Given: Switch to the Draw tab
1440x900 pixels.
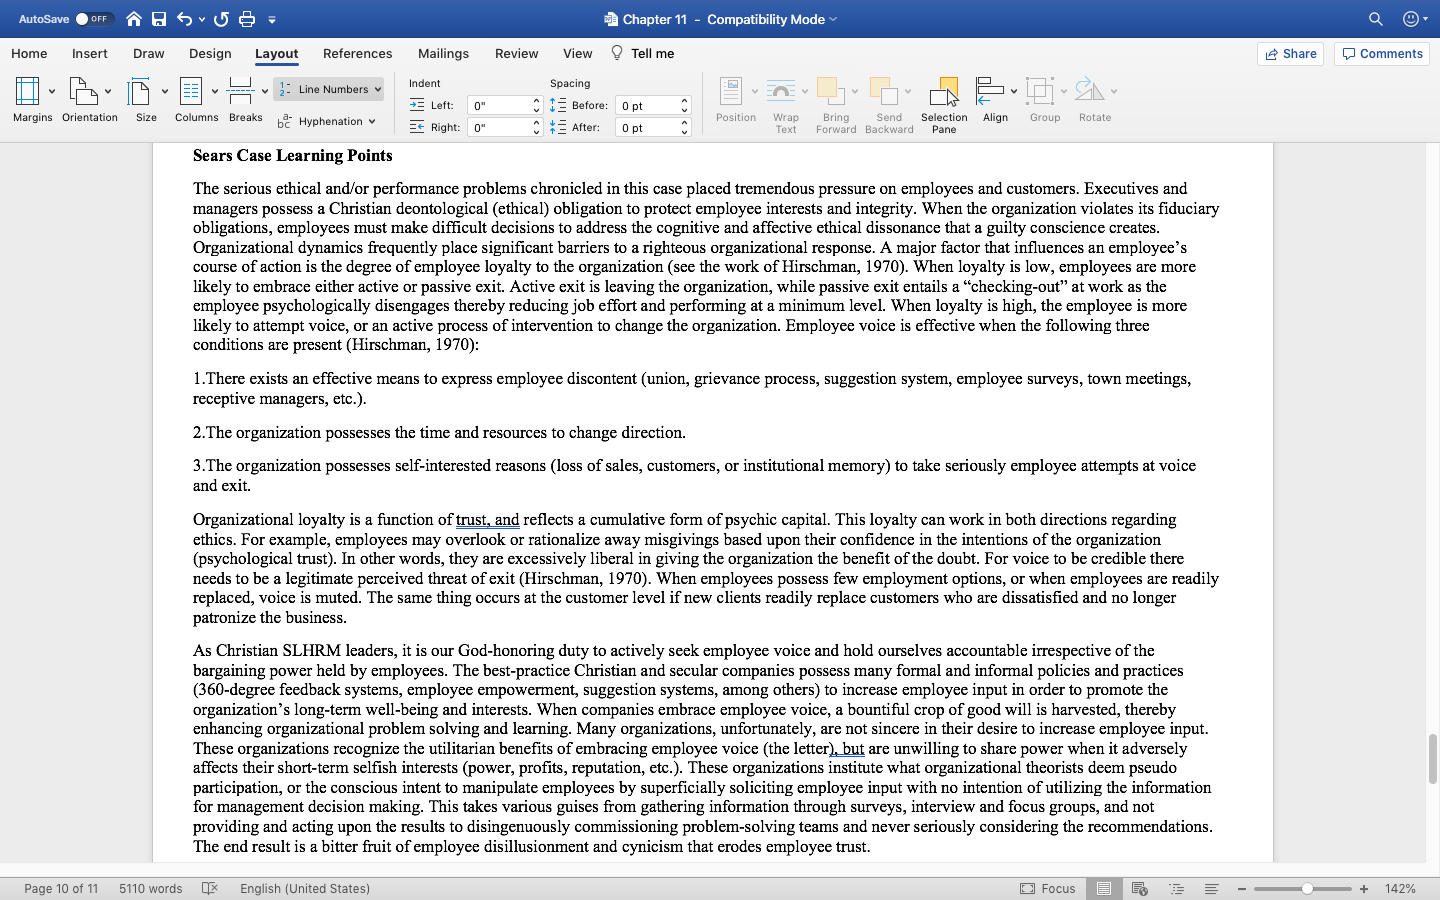Looking at the screenshot, I should (x=149, y=53).
